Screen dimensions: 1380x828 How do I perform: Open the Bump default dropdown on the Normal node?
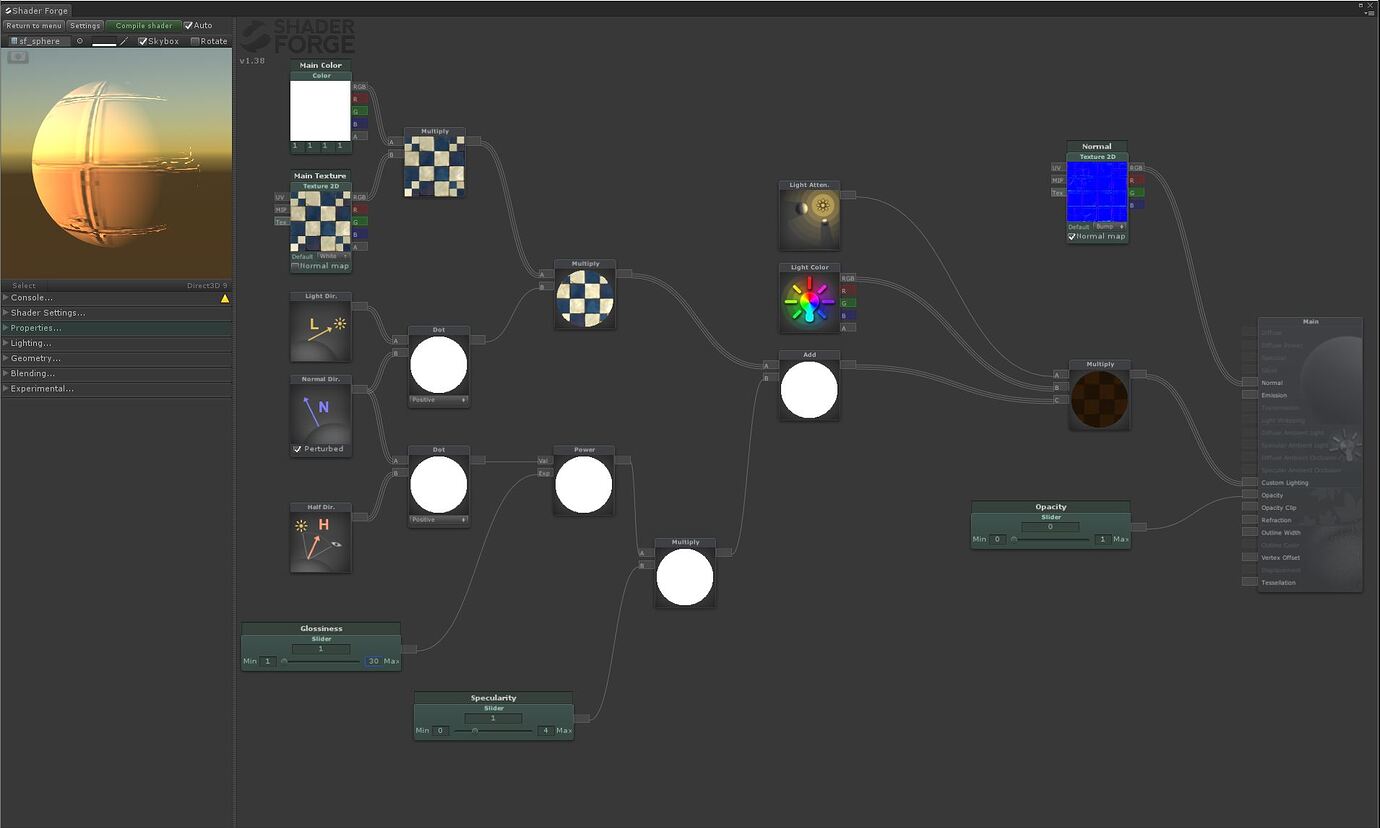pyautogui.click(x=1108, y=226)
